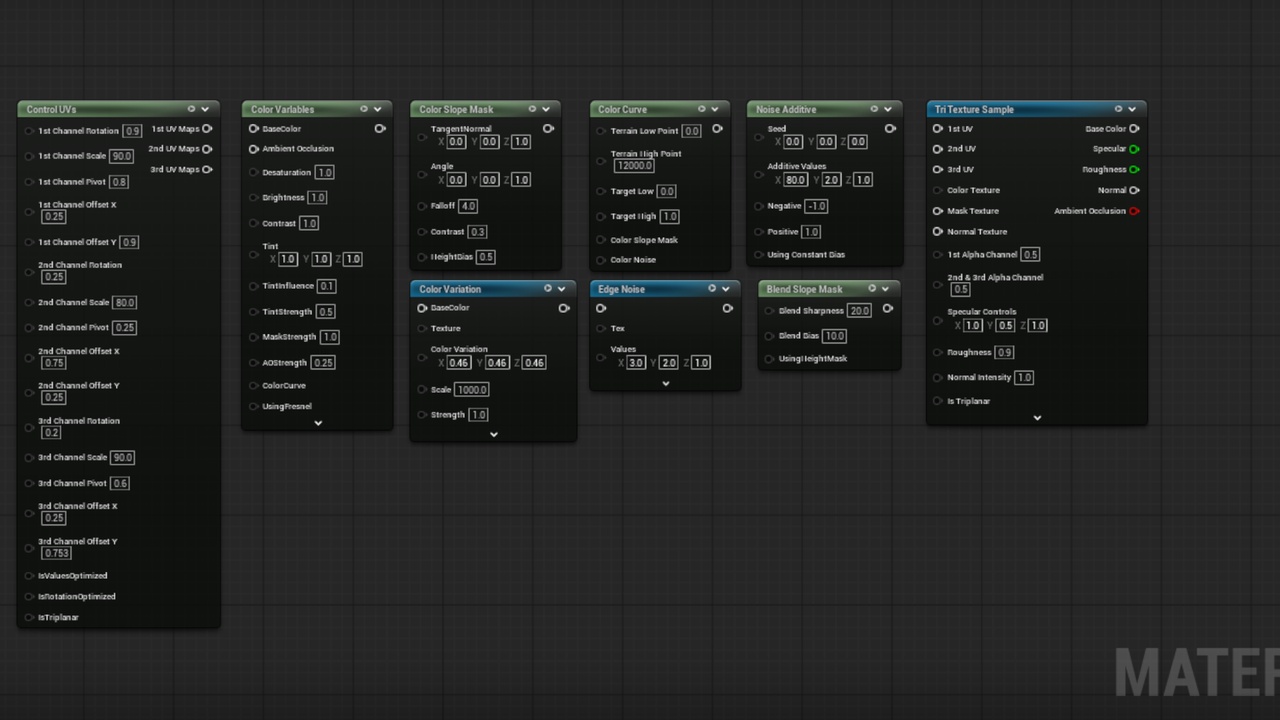
Task: Click Normal output pin on Tri Texture Sample
Action: 1134,190
